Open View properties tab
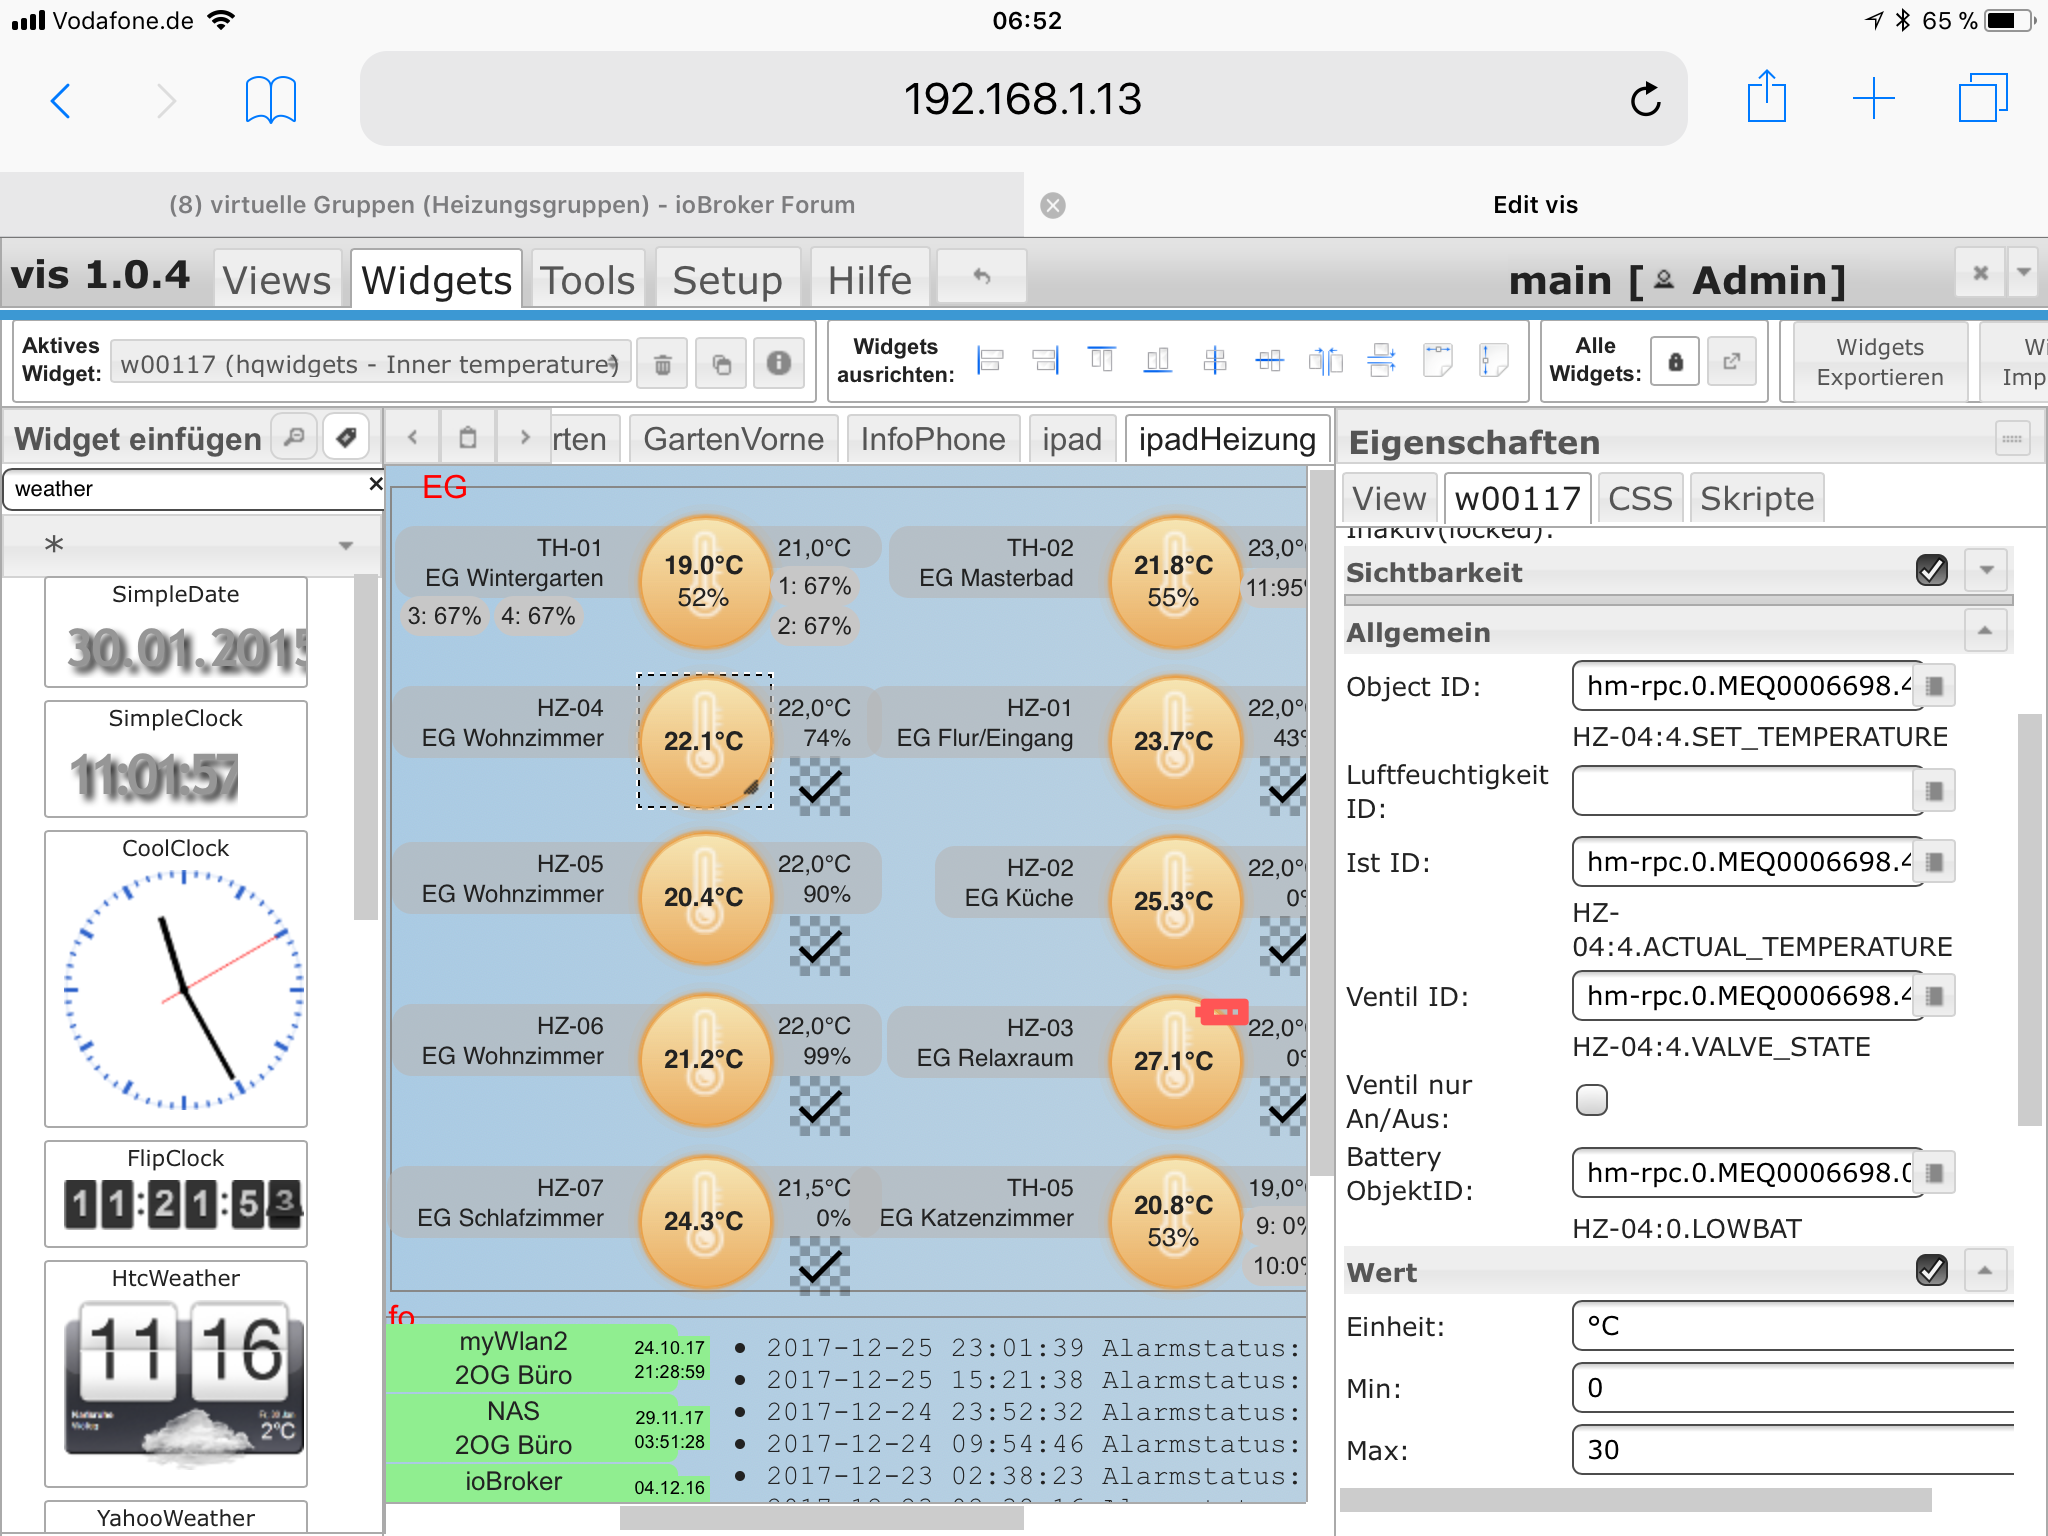 [x=1389, y=498]
